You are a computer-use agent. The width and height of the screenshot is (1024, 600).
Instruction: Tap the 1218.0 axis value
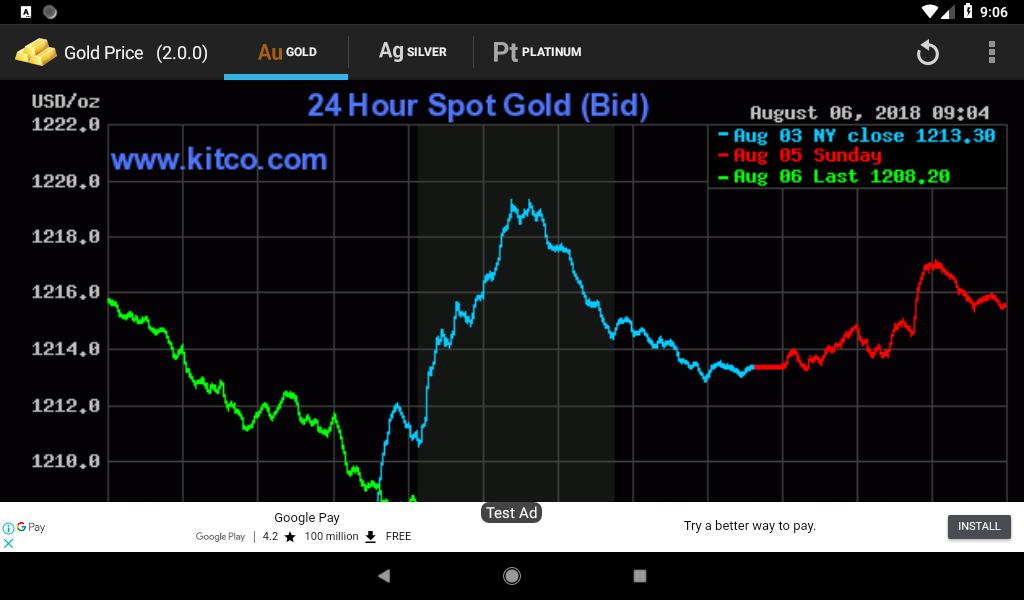pos(65,236)
